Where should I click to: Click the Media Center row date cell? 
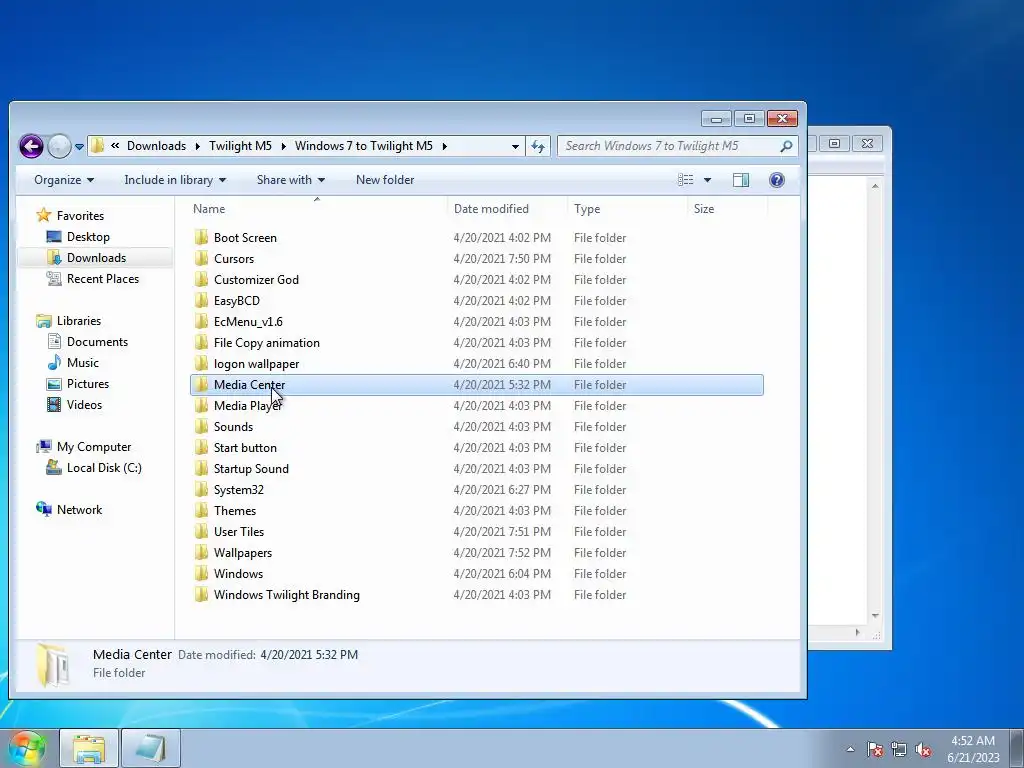tap(502, 385)
